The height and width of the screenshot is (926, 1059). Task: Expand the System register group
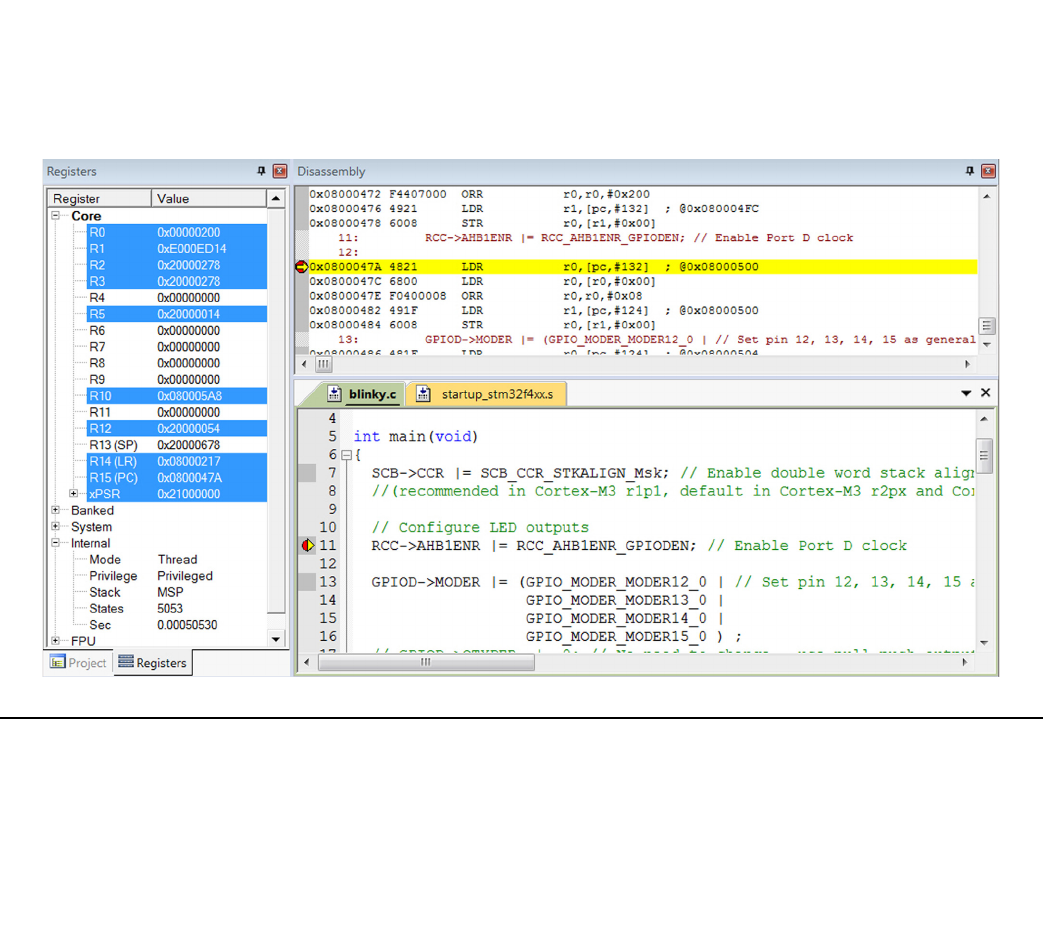point(55,526)
